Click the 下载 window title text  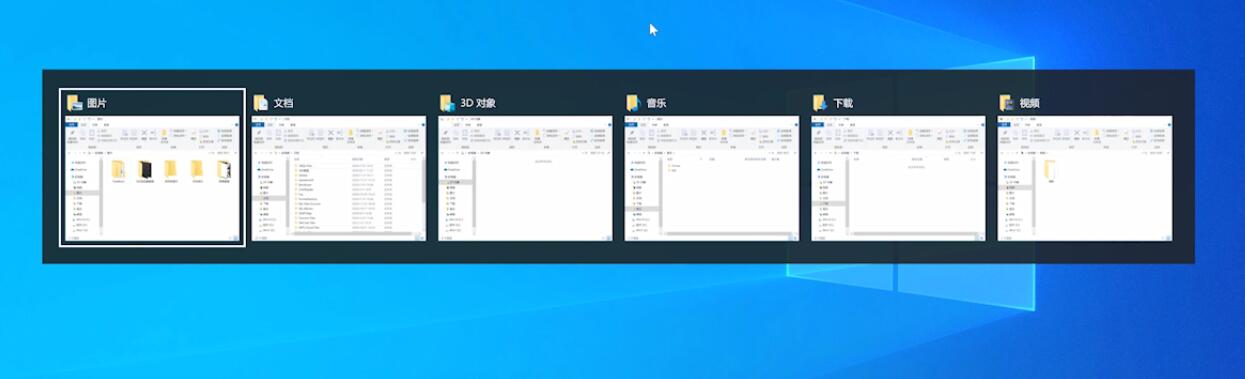click(x=843, y=103)
